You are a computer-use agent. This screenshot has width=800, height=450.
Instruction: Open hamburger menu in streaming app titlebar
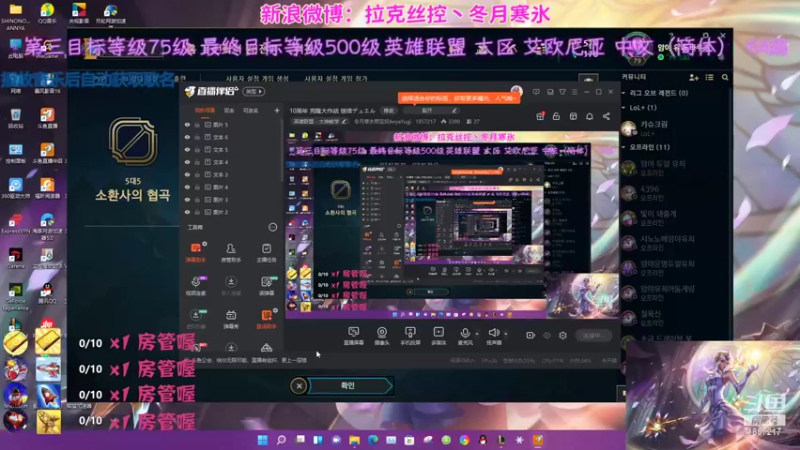[x=574, y=92]
